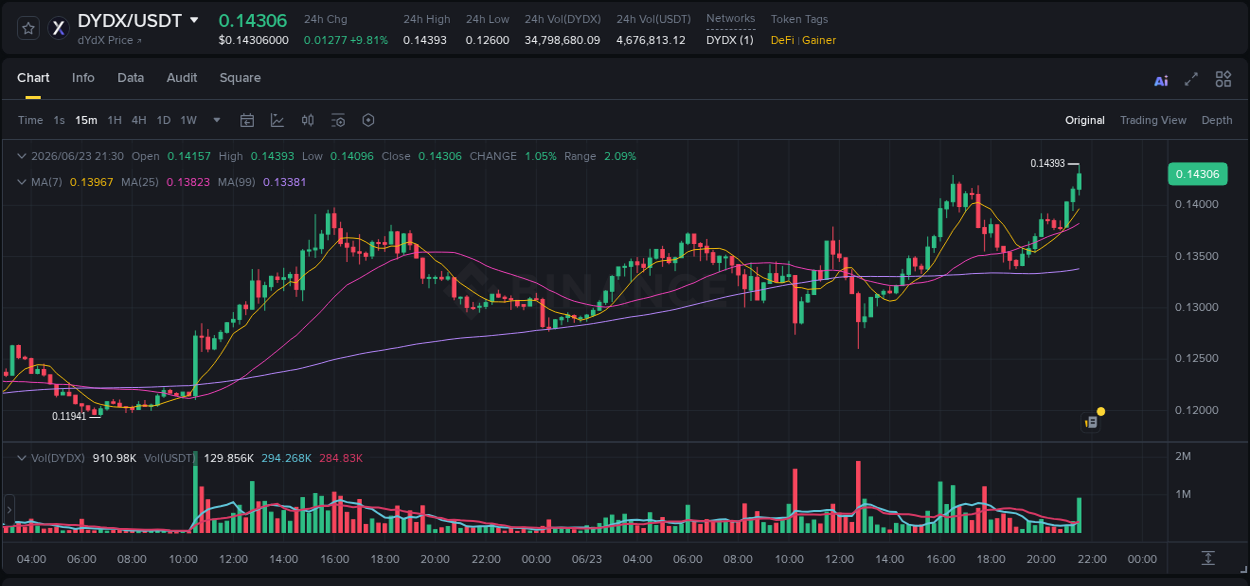The width and height of the screenshot is (1250, 586).
Task: Open the Square tab
Action: 240,78
